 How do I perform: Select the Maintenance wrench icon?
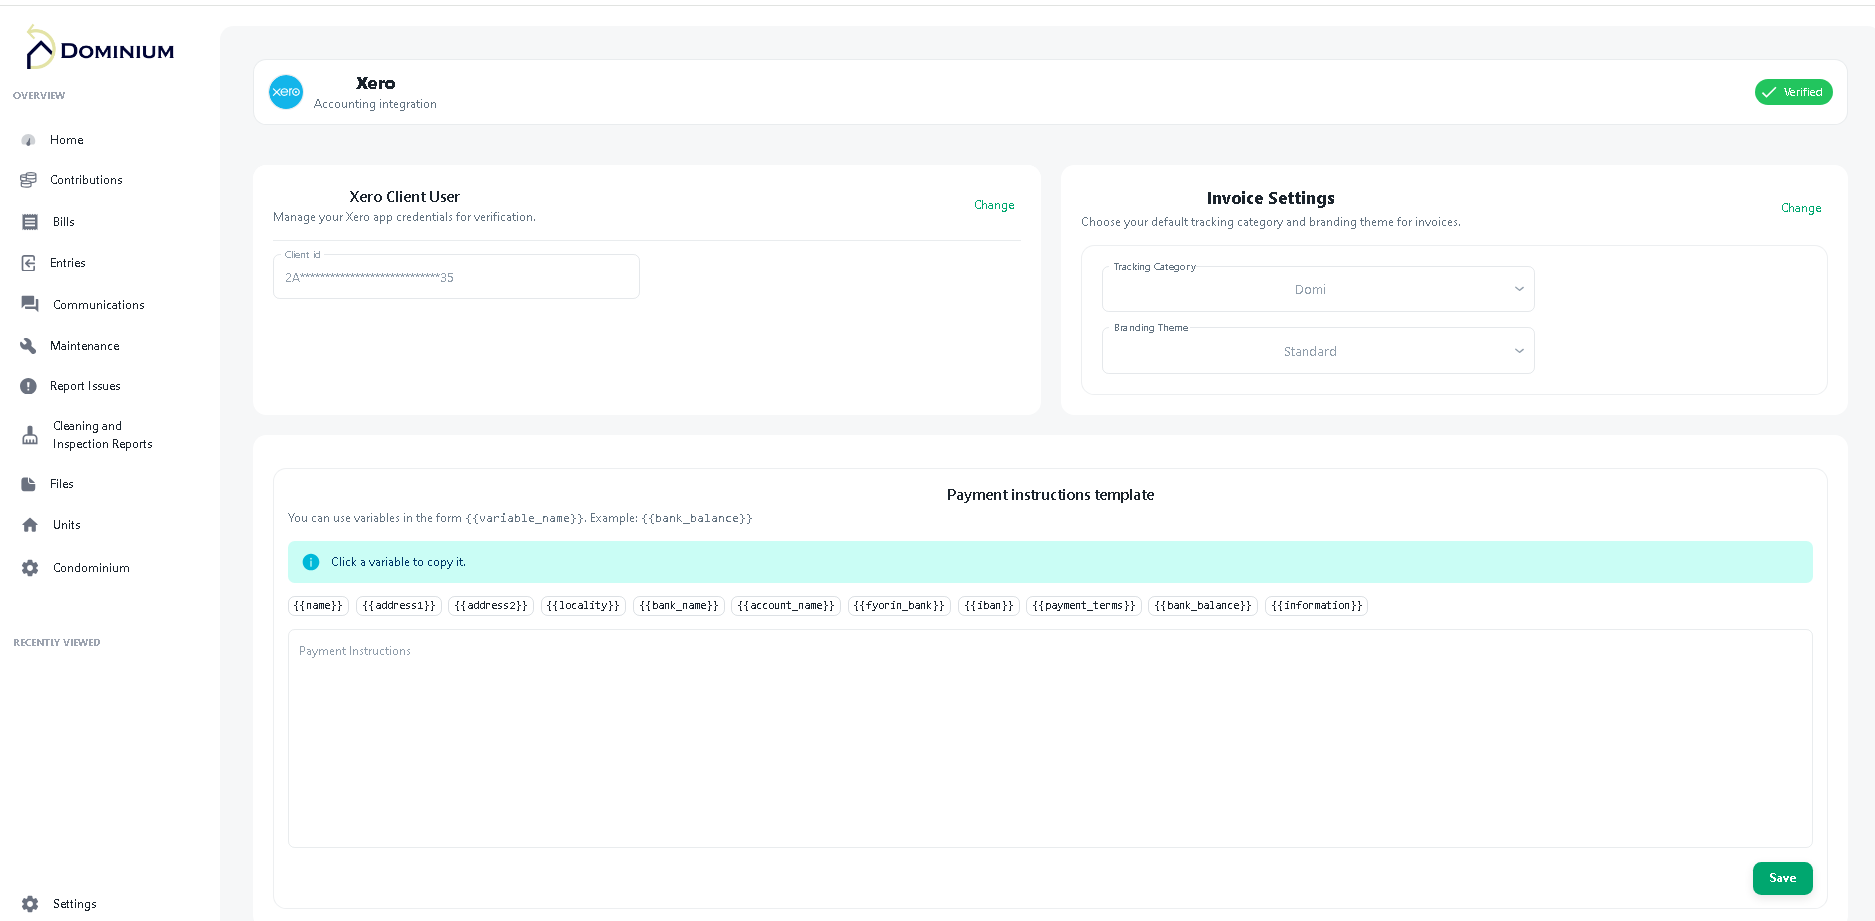tap(29, 346)
